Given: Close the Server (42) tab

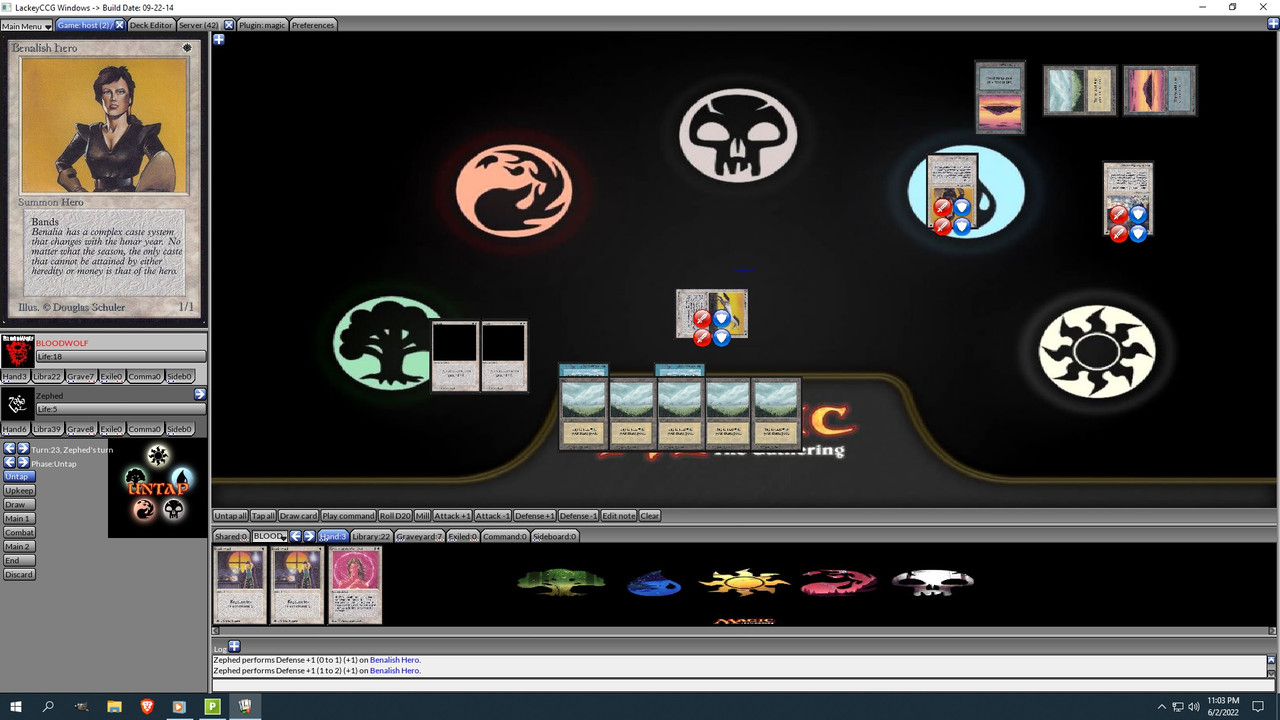Looking at the screenshot, I should click(x=228, y=25).
